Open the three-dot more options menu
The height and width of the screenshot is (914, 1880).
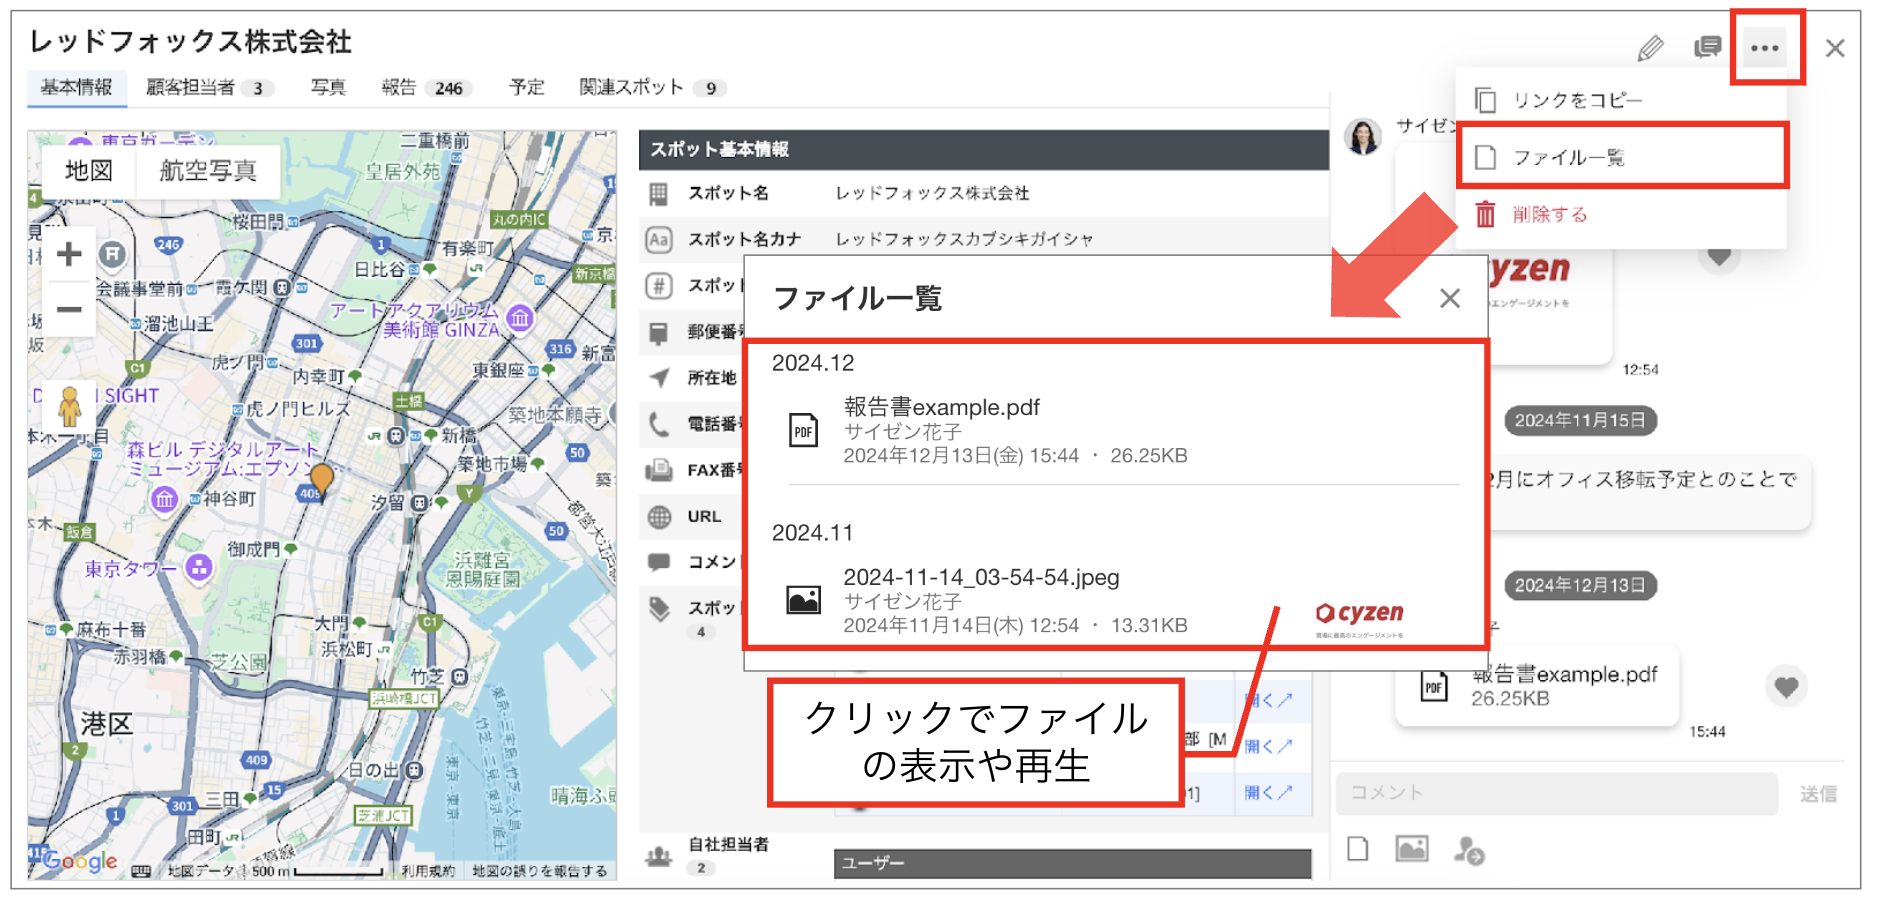[1765, 48]
